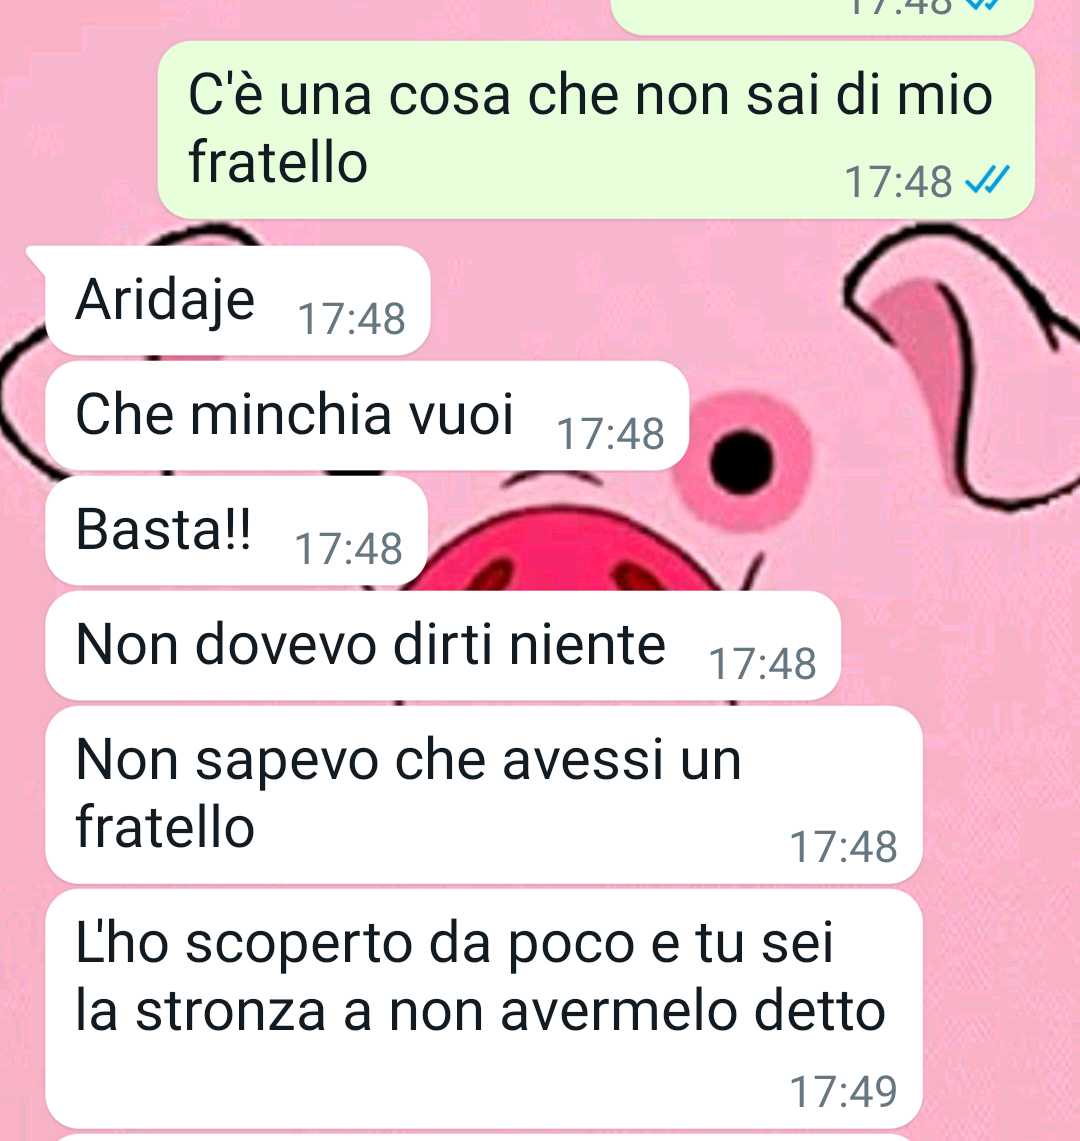Screen dimensions: 1080x1141
Task: Tap the timestamp beside 'Non dovevo dirti niente'
Action: coord(763,664)
